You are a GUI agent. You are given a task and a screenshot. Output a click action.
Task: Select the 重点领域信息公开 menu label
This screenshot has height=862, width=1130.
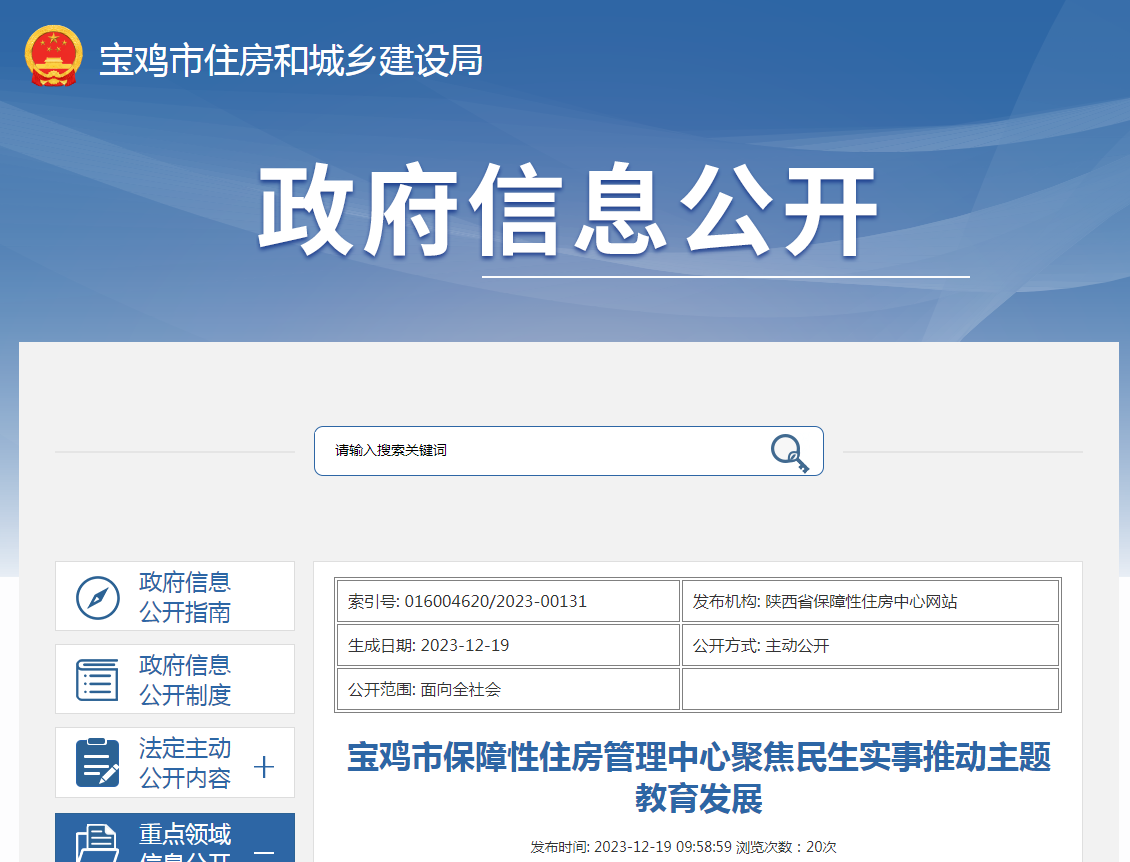[185, 842]
